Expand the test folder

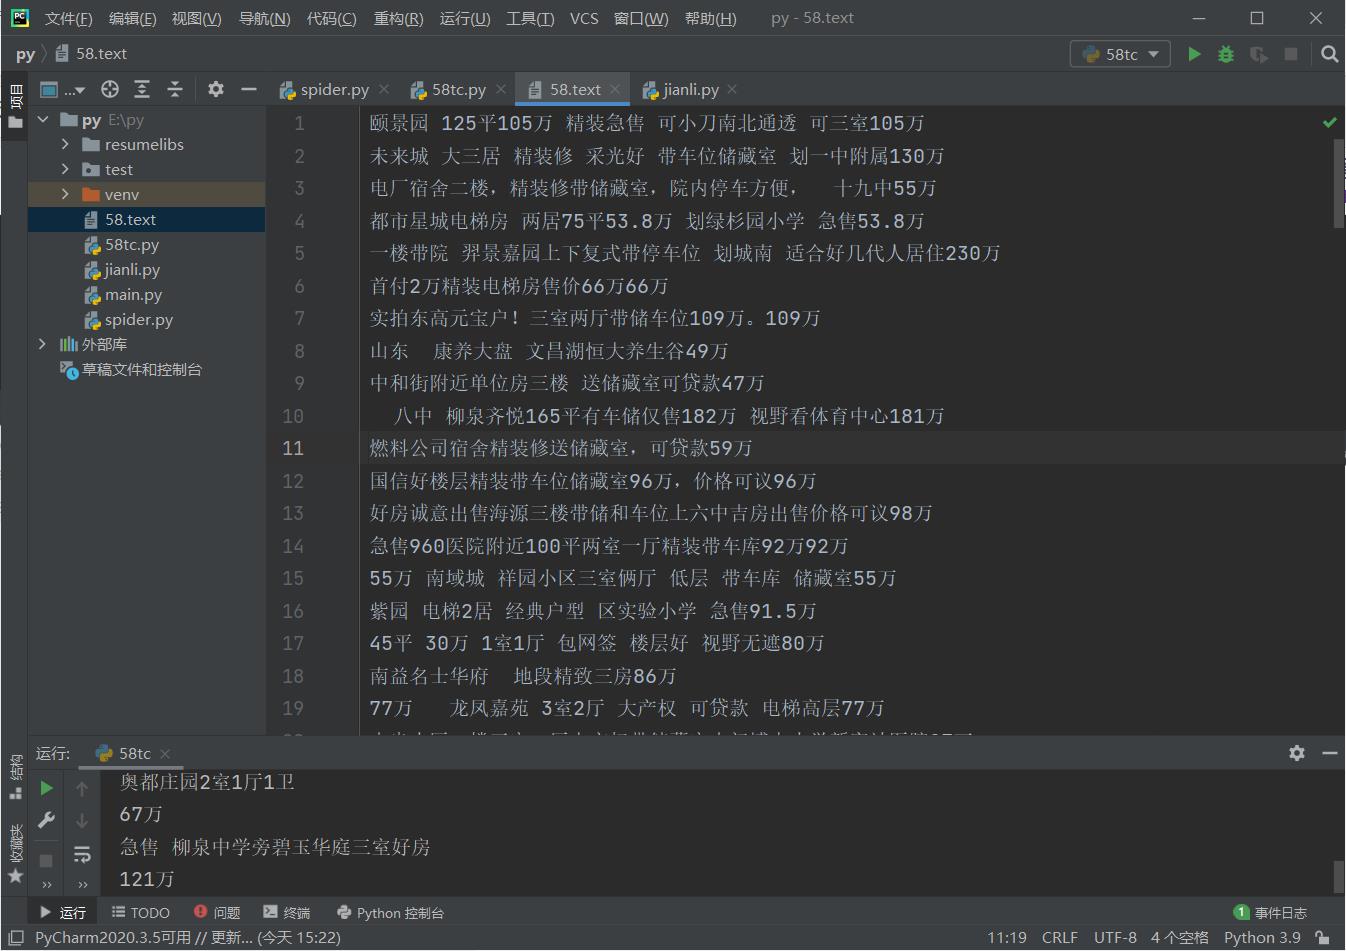(65, 169)
